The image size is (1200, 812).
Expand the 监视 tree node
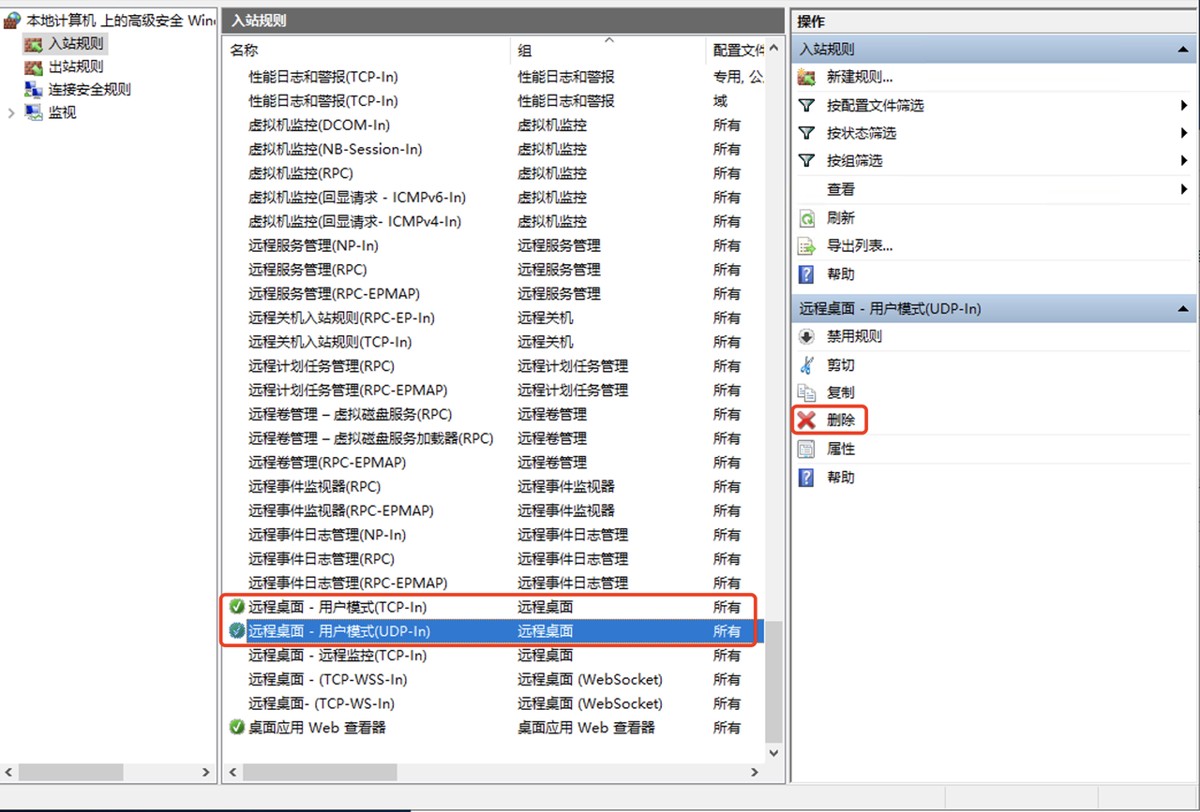[x=12, y=113]
